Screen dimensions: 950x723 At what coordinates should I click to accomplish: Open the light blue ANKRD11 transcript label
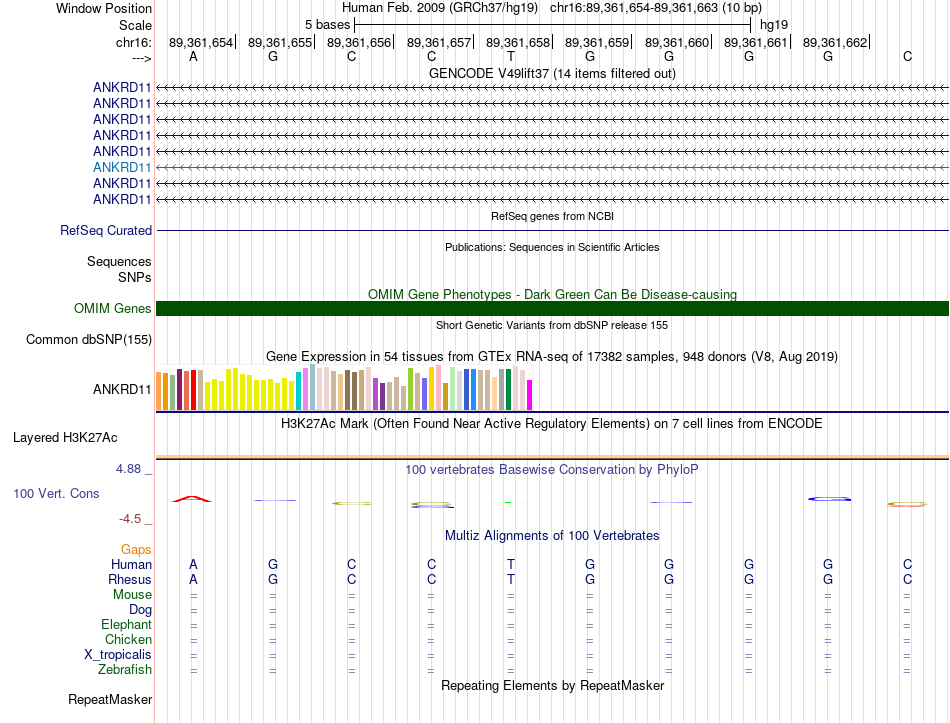tap(122, 167)
